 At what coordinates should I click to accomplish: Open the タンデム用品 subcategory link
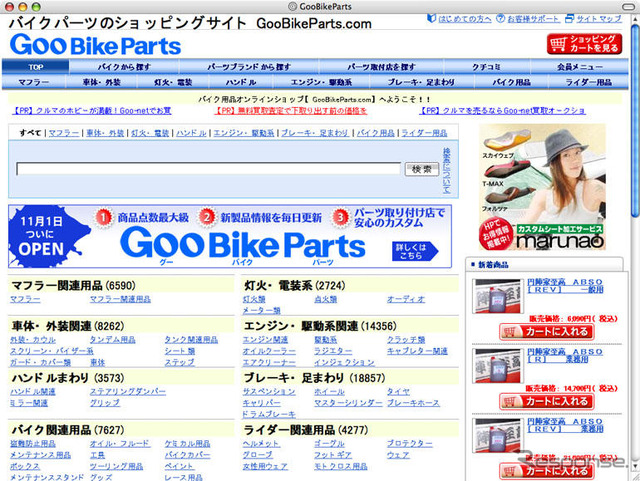[x=112, y=340]
